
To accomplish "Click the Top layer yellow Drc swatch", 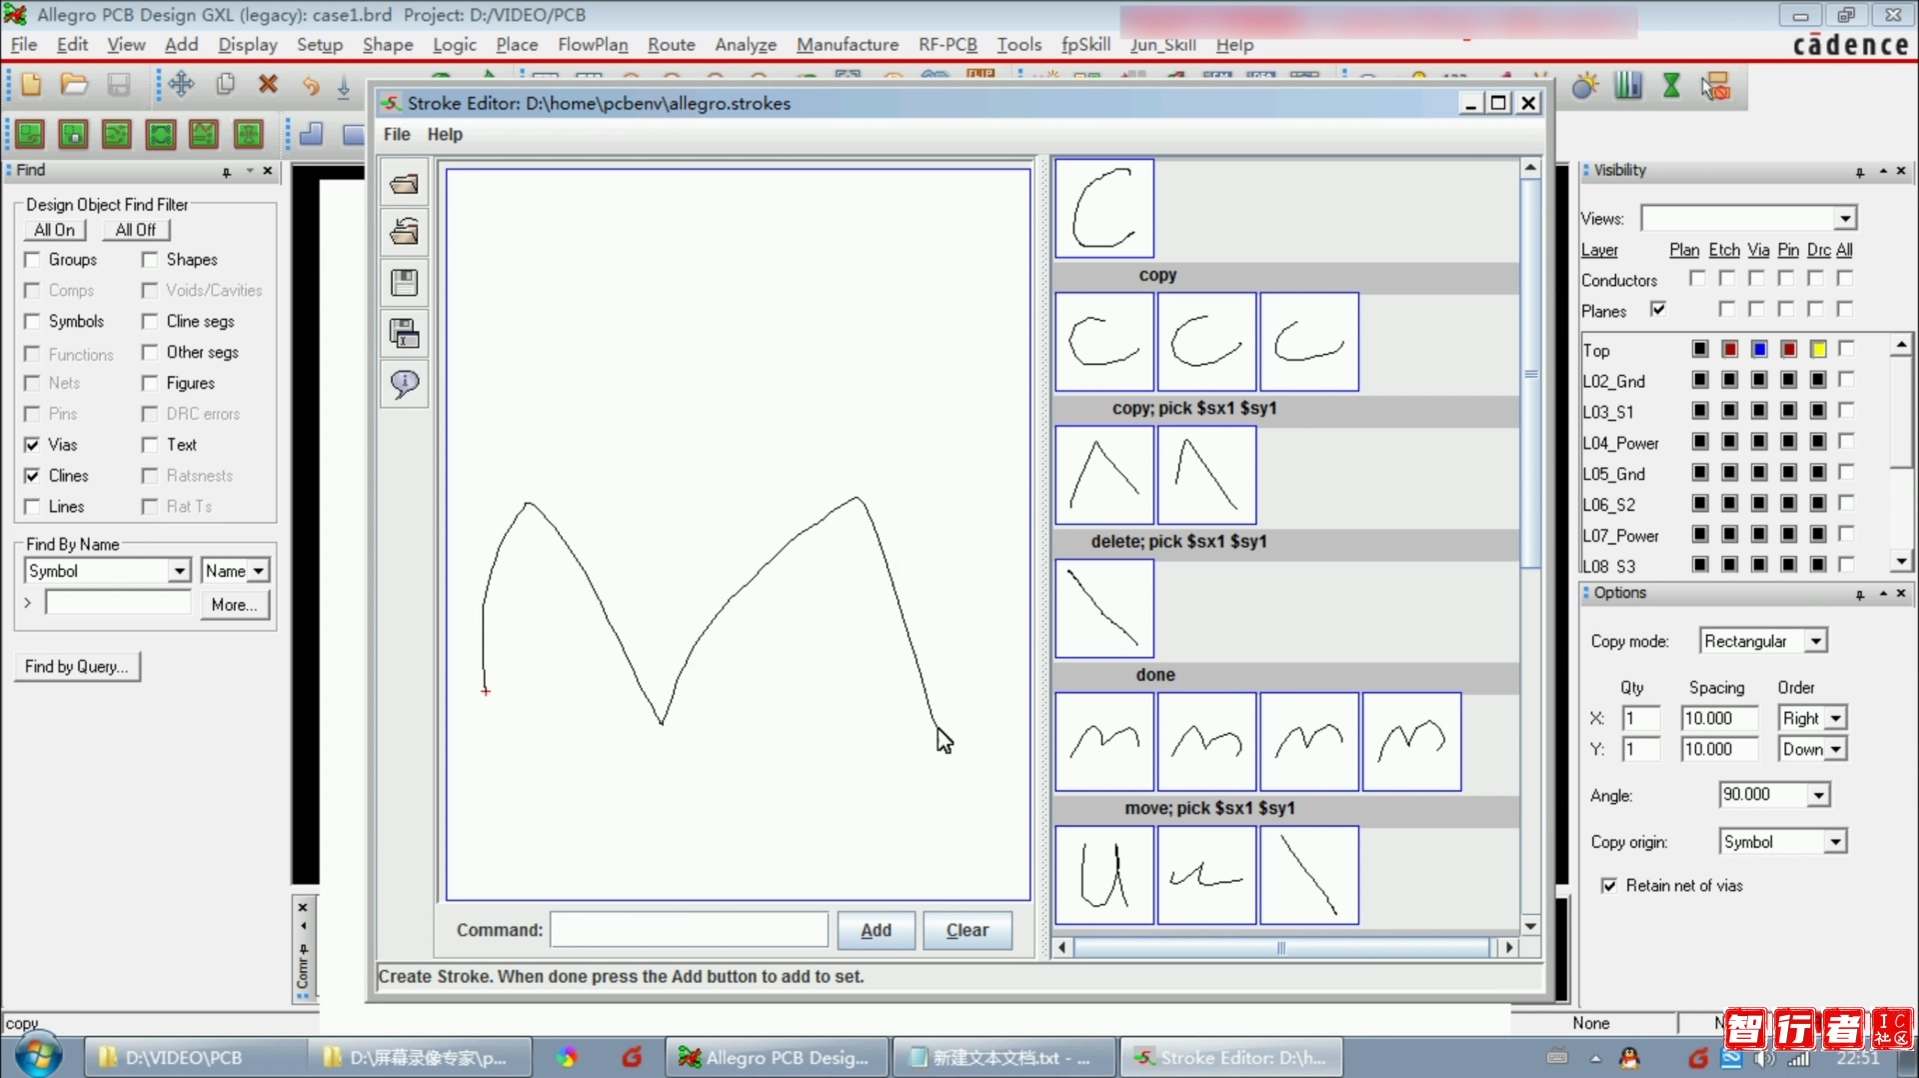I will click(x=1818, y=349).
